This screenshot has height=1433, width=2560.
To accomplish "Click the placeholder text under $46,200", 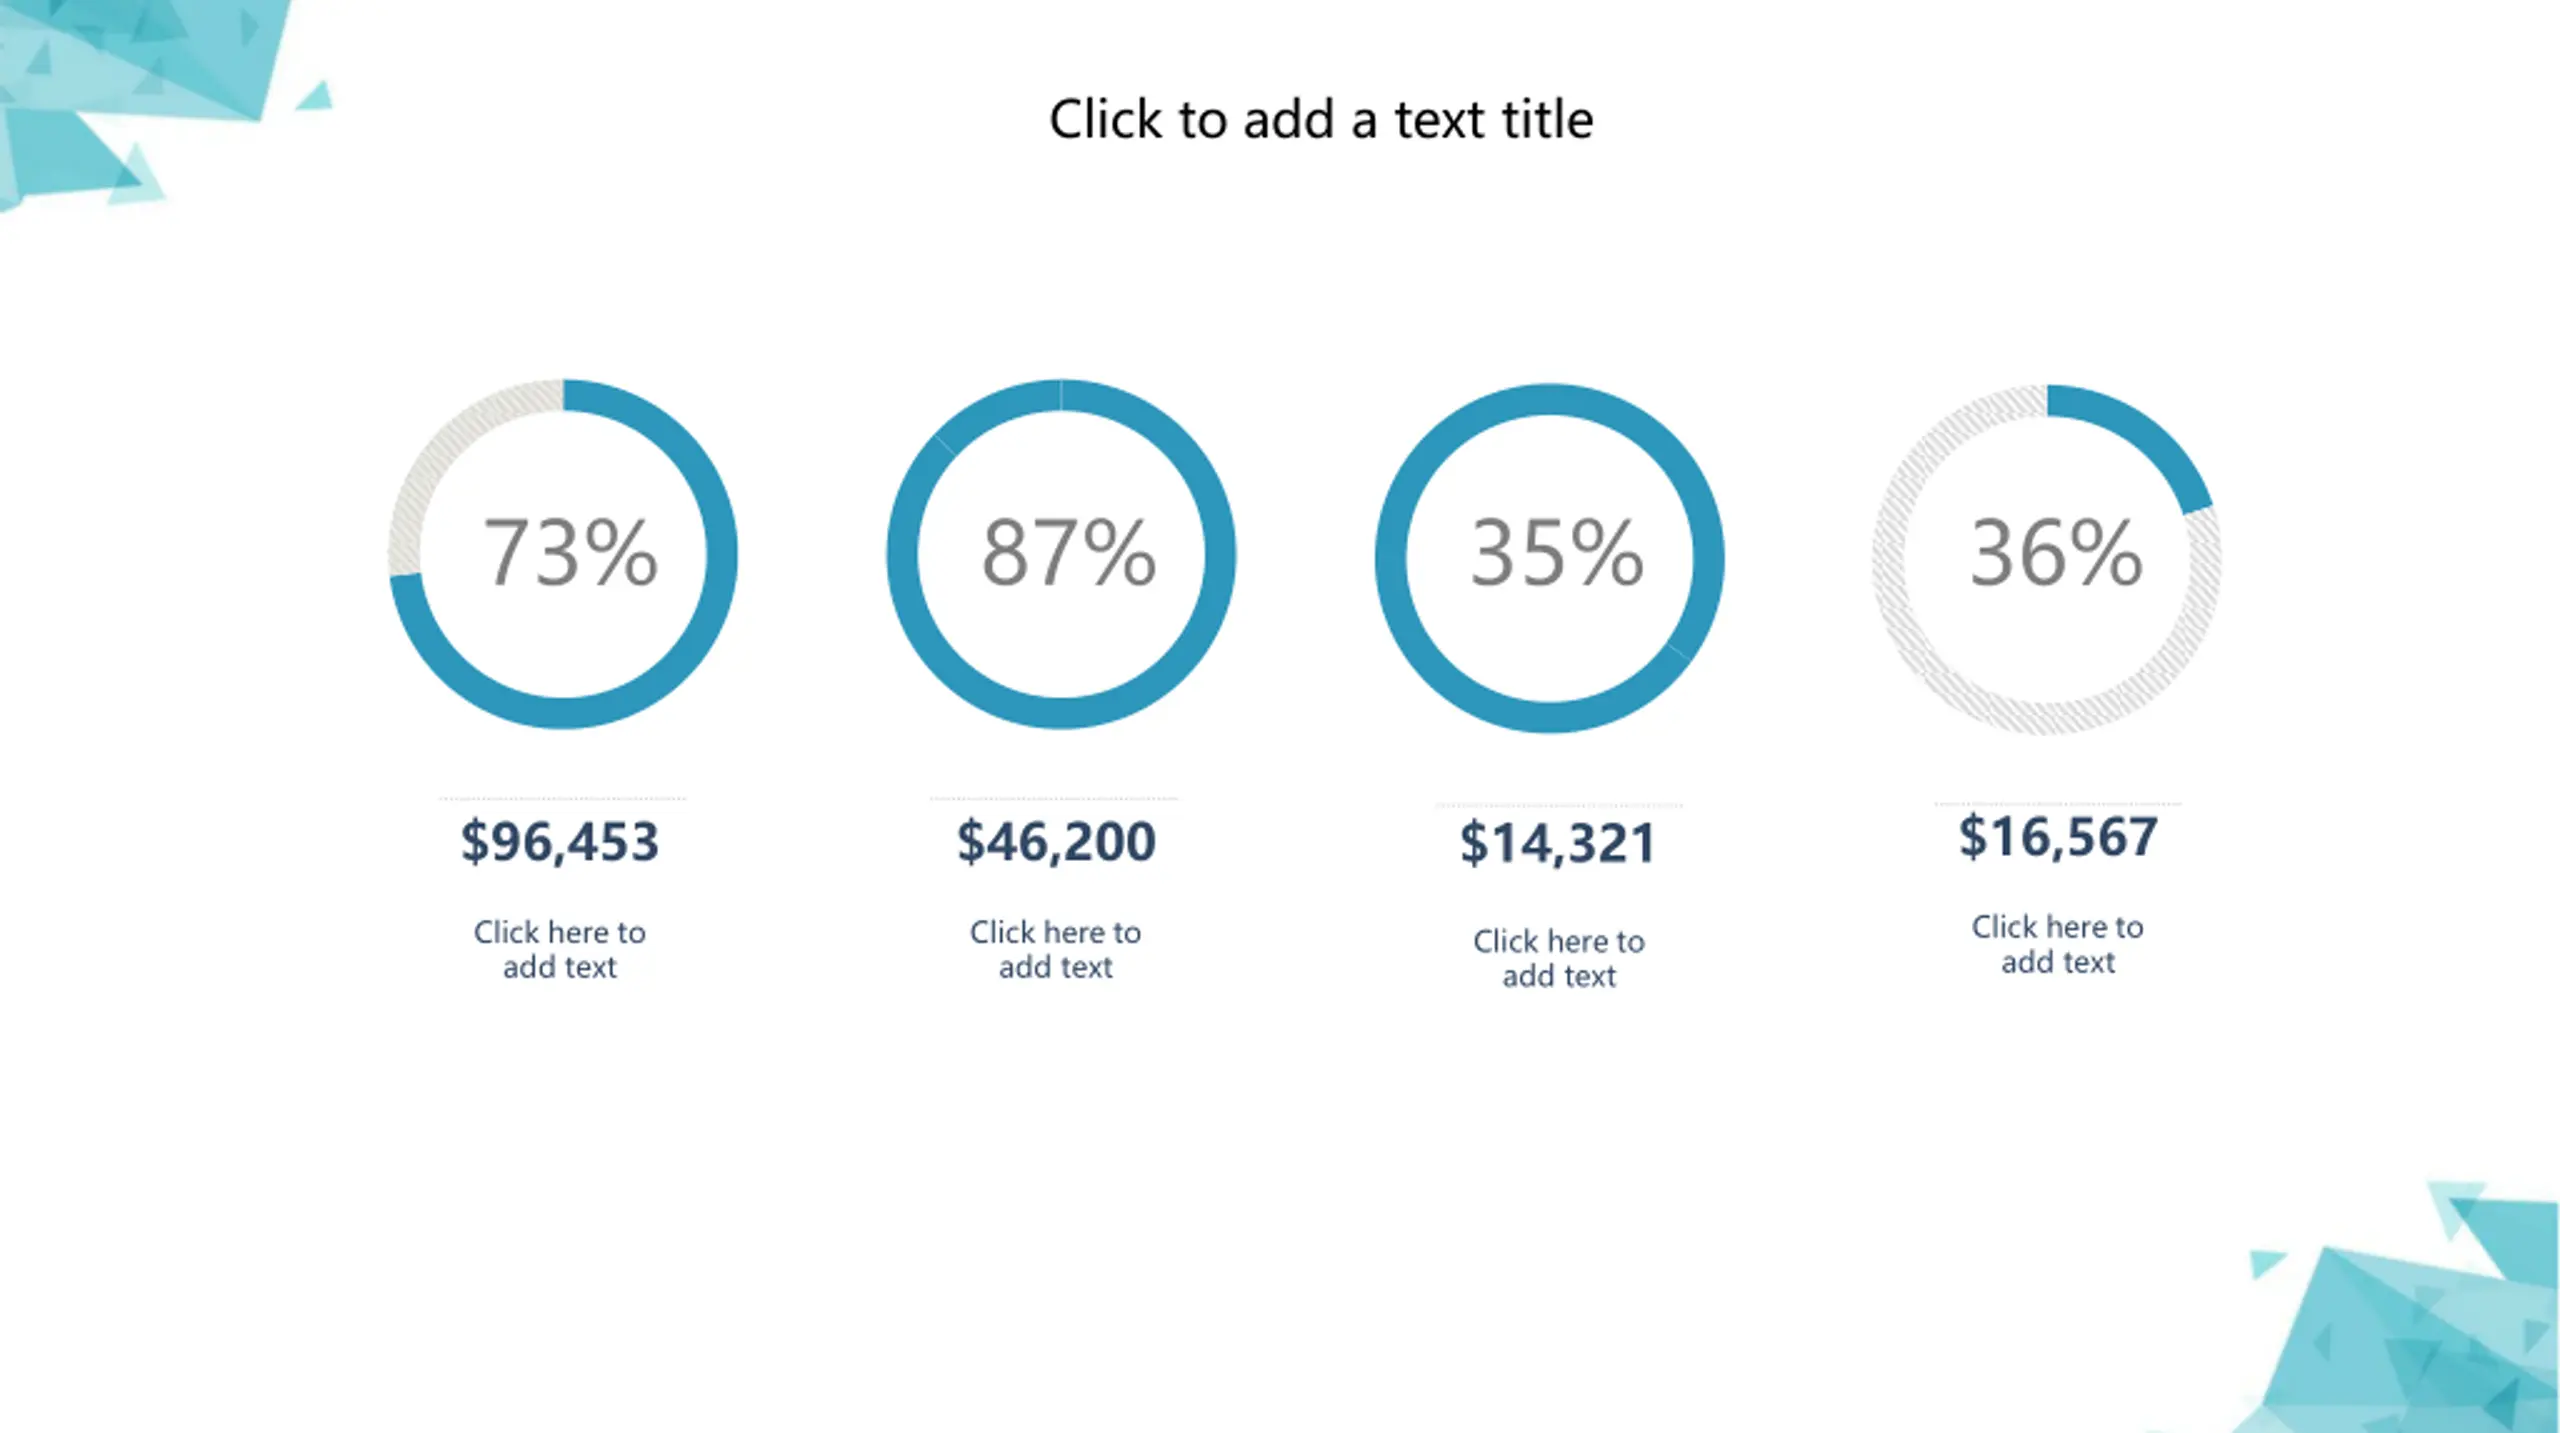I will point(1056,949).
